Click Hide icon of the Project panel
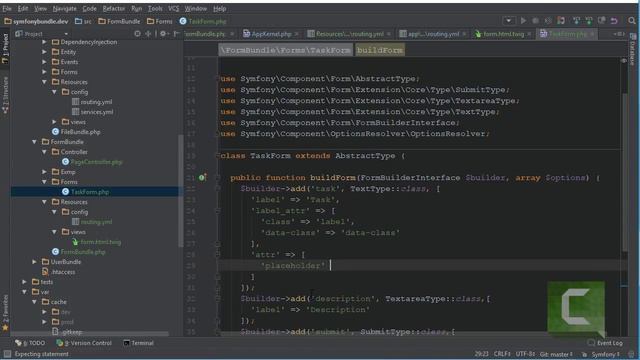The width and height of the screenshot is (640, 360). [x=176, y=34]
